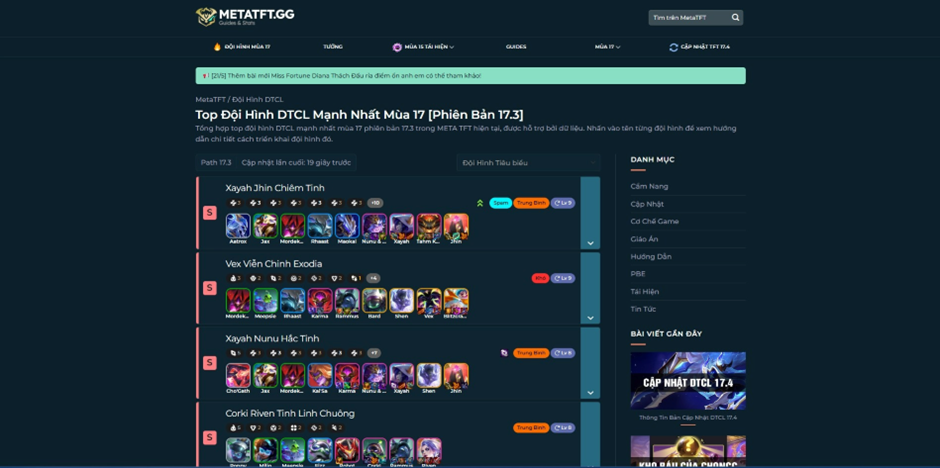940x468 pixels.
Task: Show +10 more traits for Xayah Jhin
Action: click(375, 203)
